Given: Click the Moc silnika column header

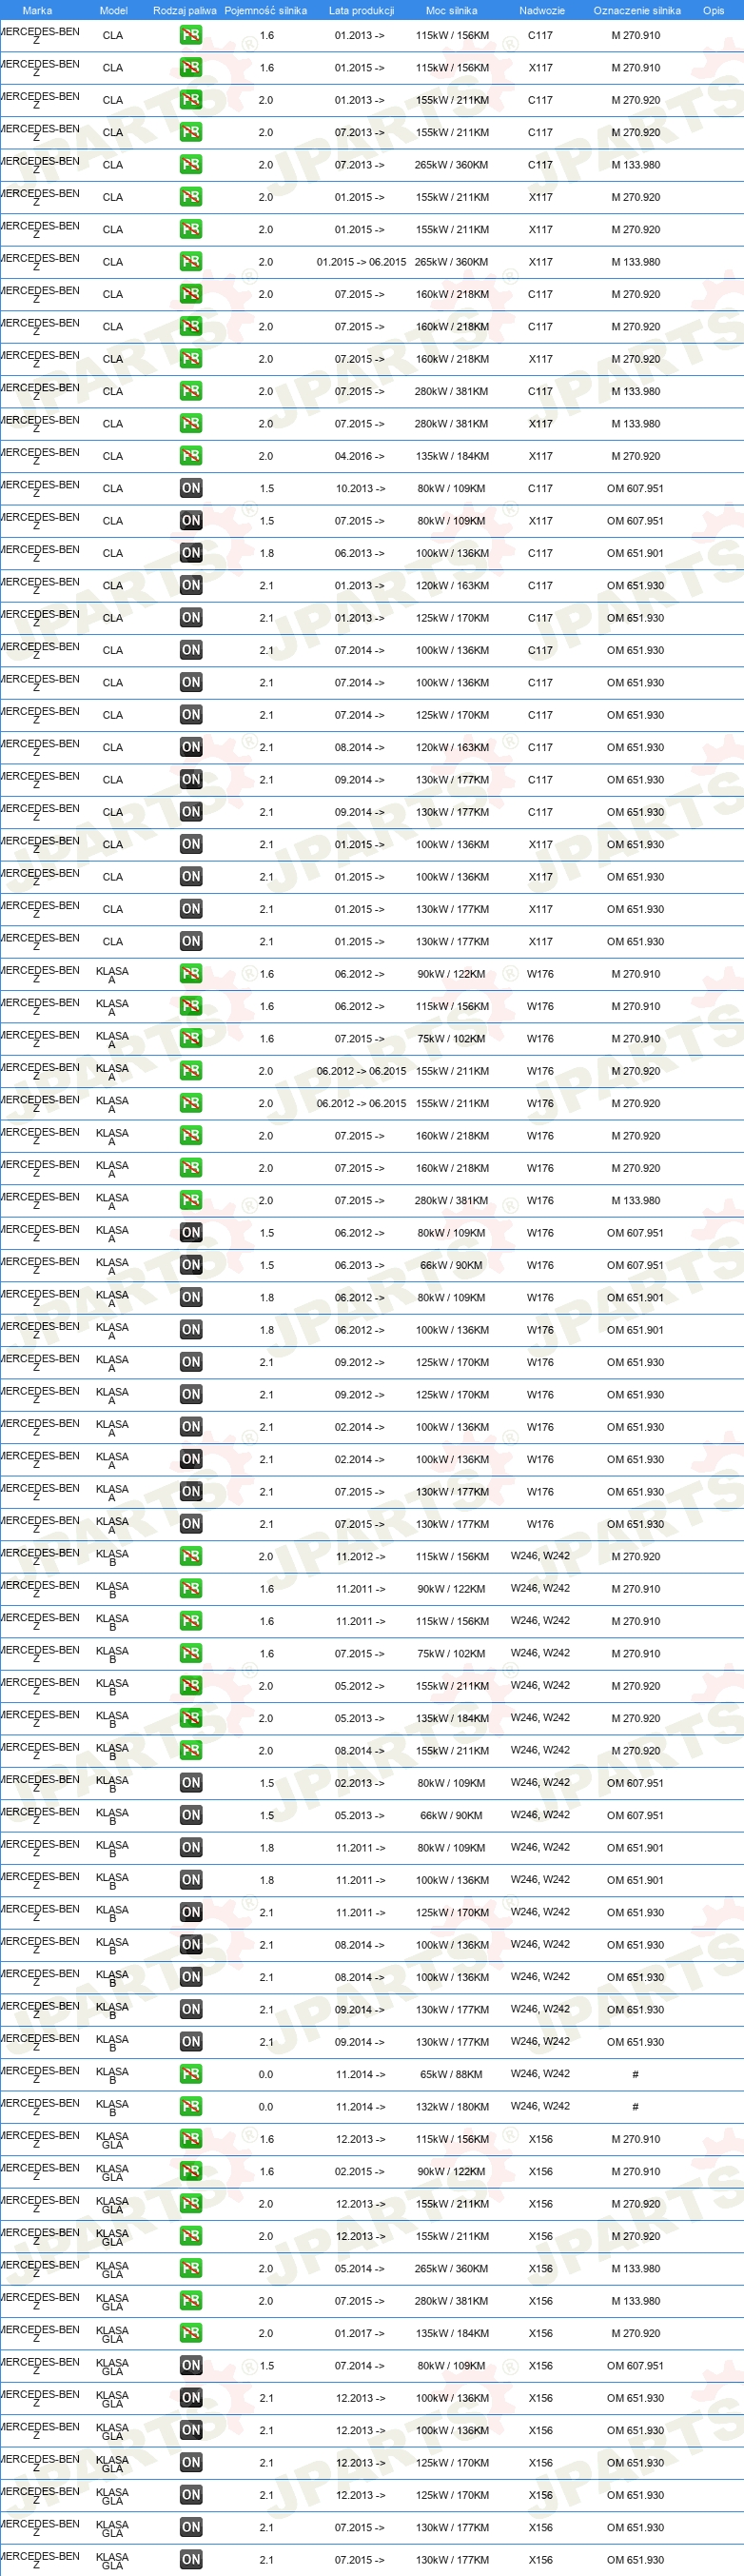Looking at the screenshot, I should coord(452,11).
